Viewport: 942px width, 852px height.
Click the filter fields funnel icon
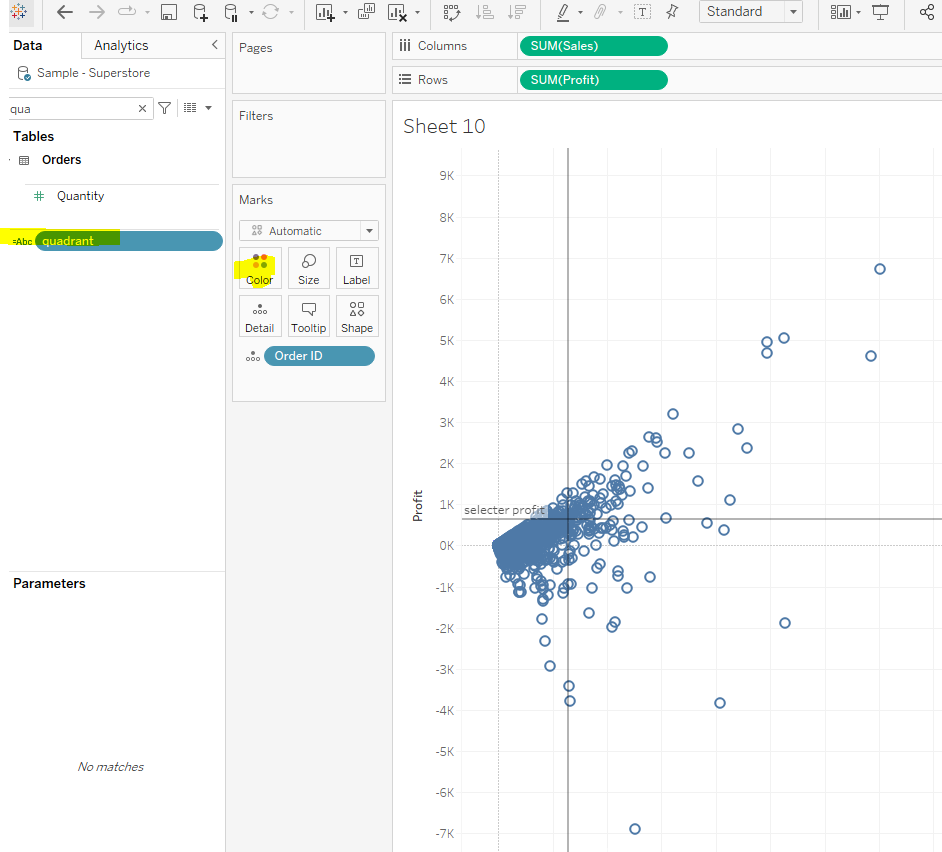(x=165, y=108)
